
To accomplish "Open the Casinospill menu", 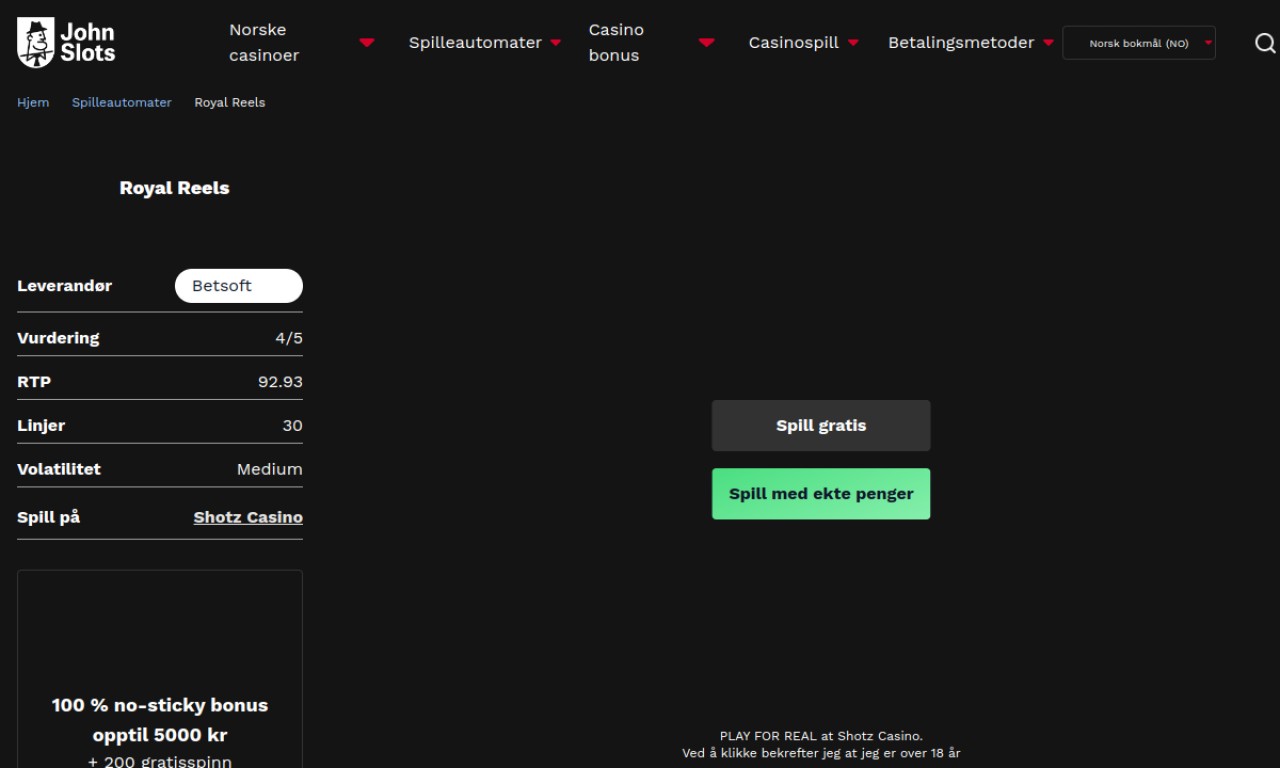I will click(794, 43).
